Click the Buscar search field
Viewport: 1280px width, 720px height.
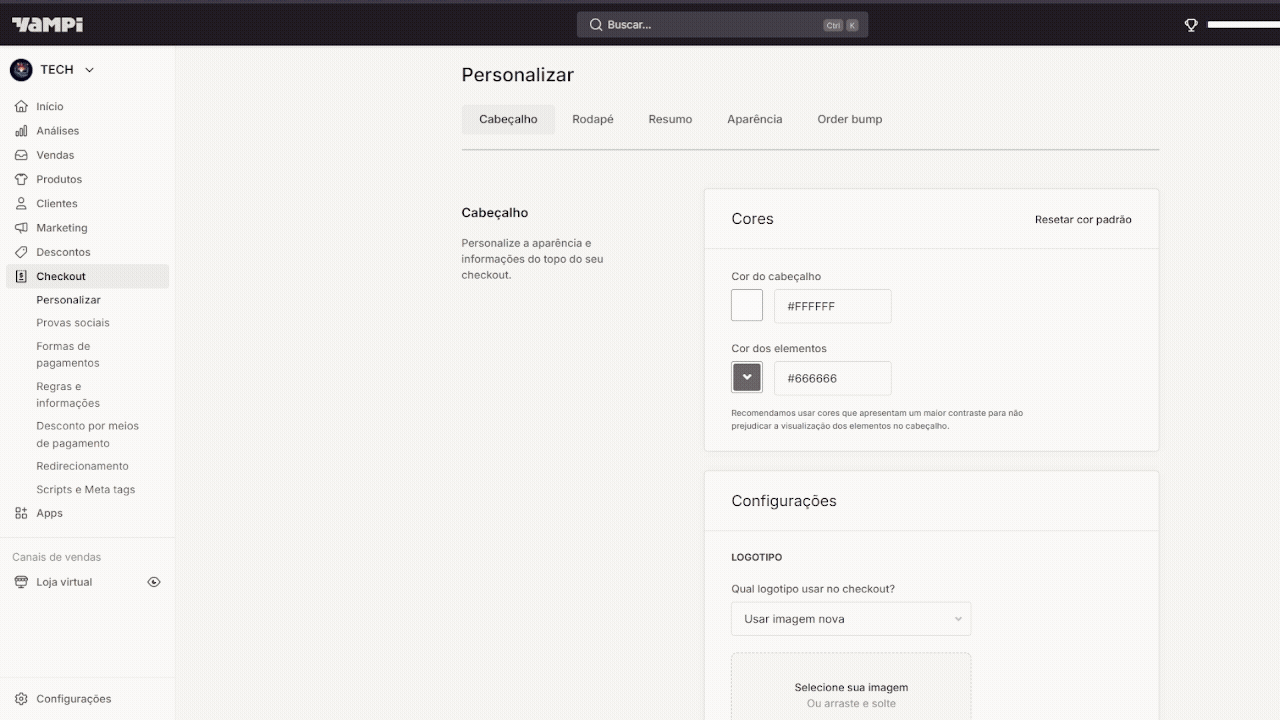(722, 25)
